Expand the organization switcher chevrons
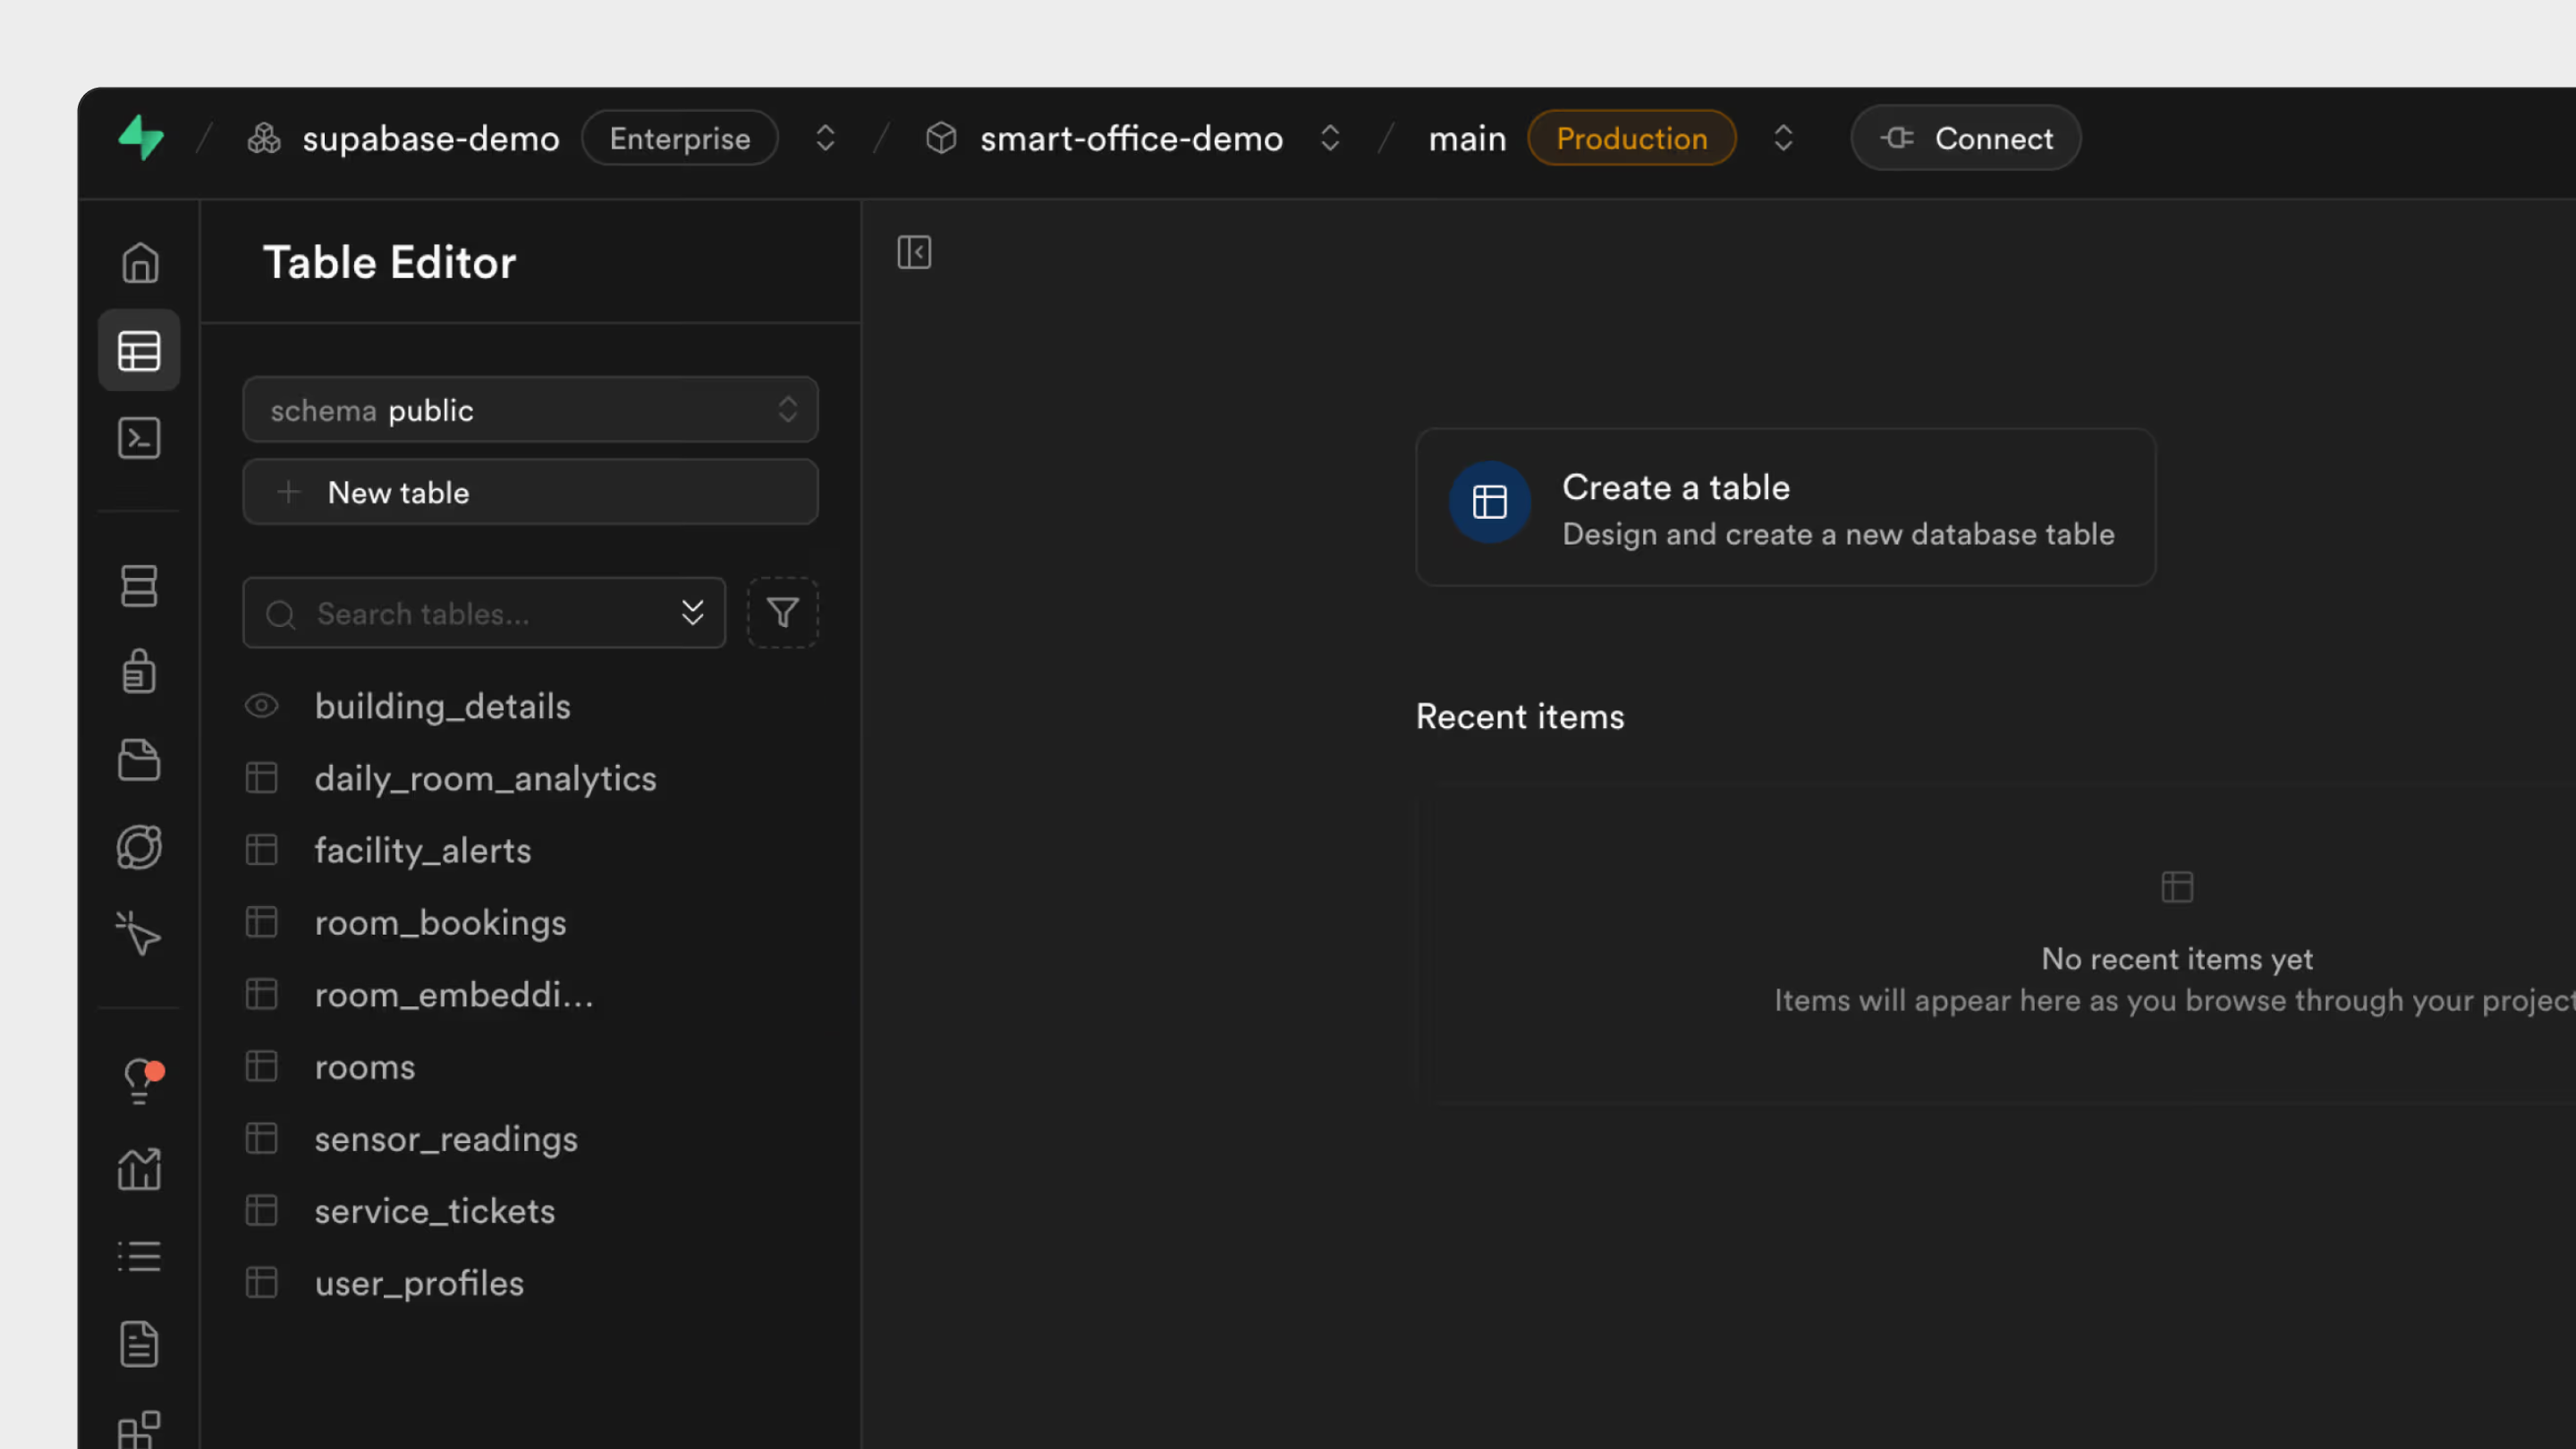The height and width of the screenshot is (1449, 2576). (825, 137)
